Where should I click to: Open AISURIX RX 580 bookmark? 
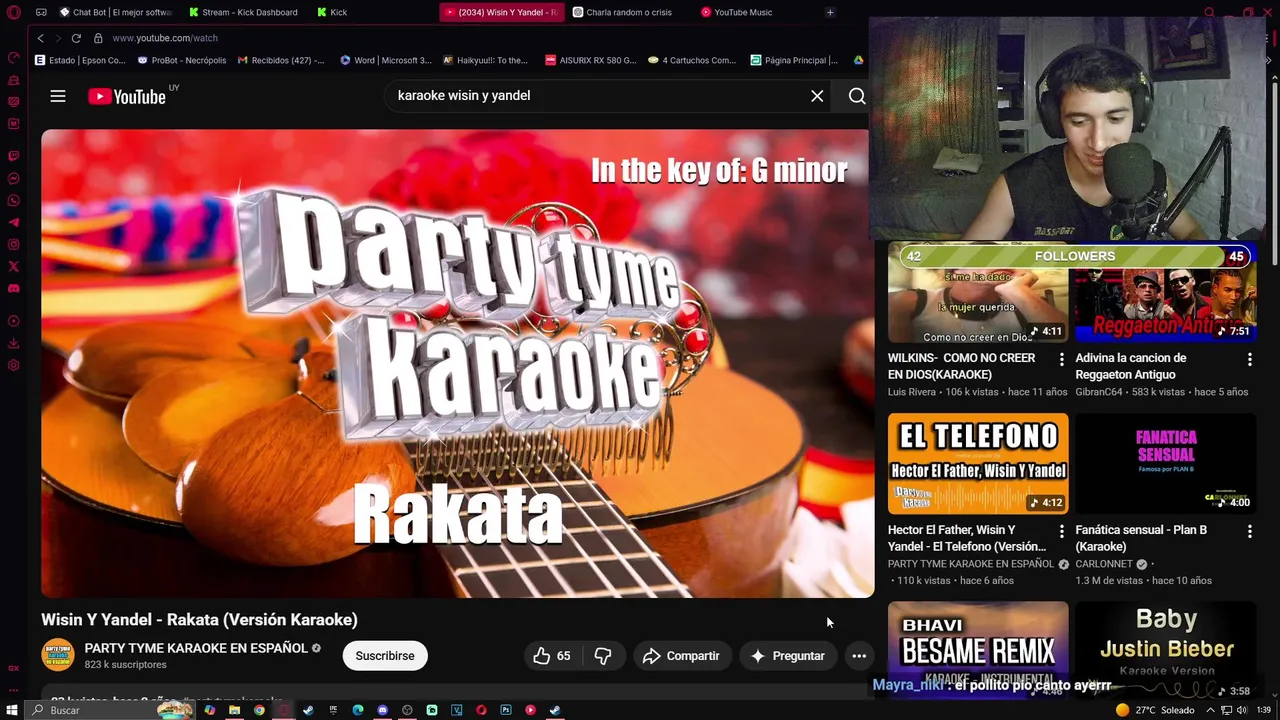(x=591, y=60)
